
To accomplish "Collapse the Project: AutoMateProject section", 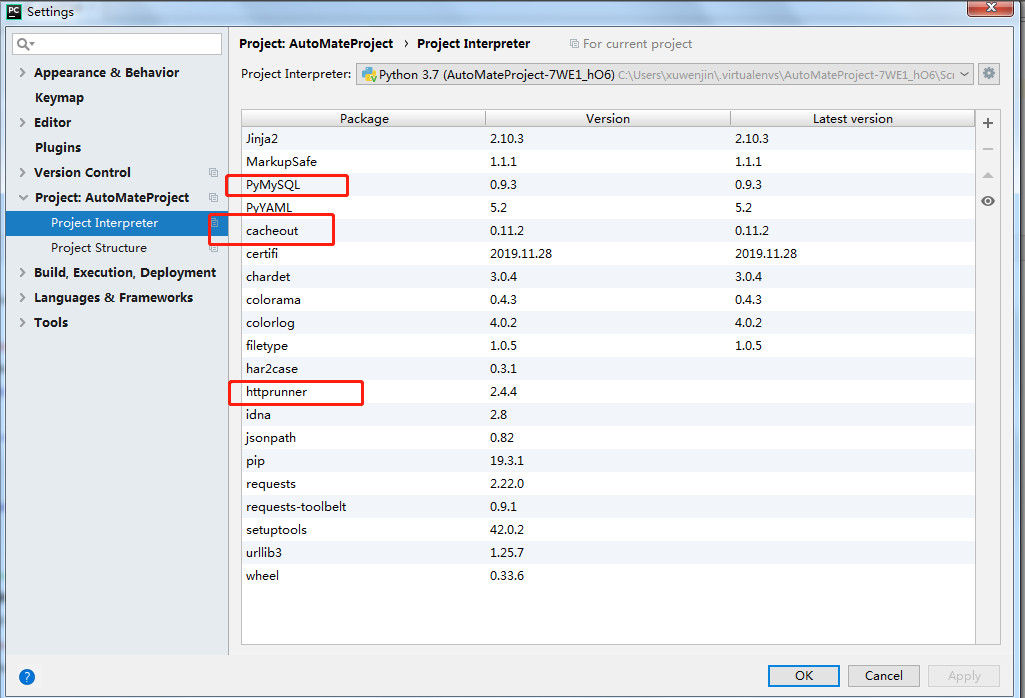I will pyautogui.click(x=24, y=197).
